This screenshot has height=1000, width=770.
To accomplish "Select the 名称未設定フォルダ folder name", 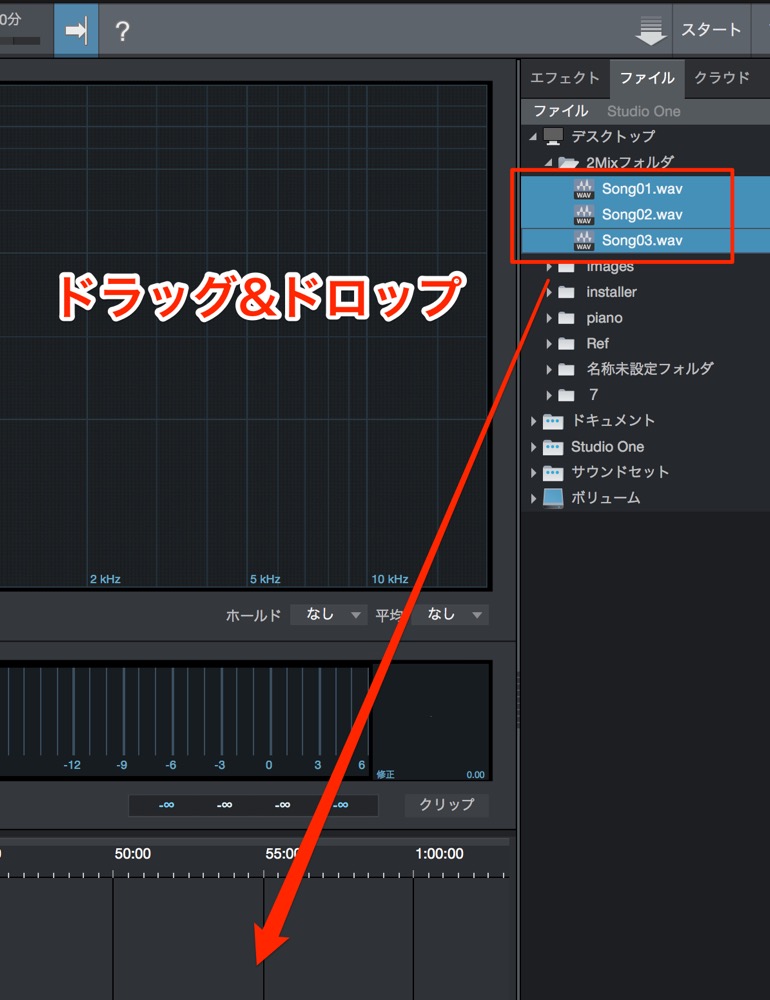I will (649, 369).
